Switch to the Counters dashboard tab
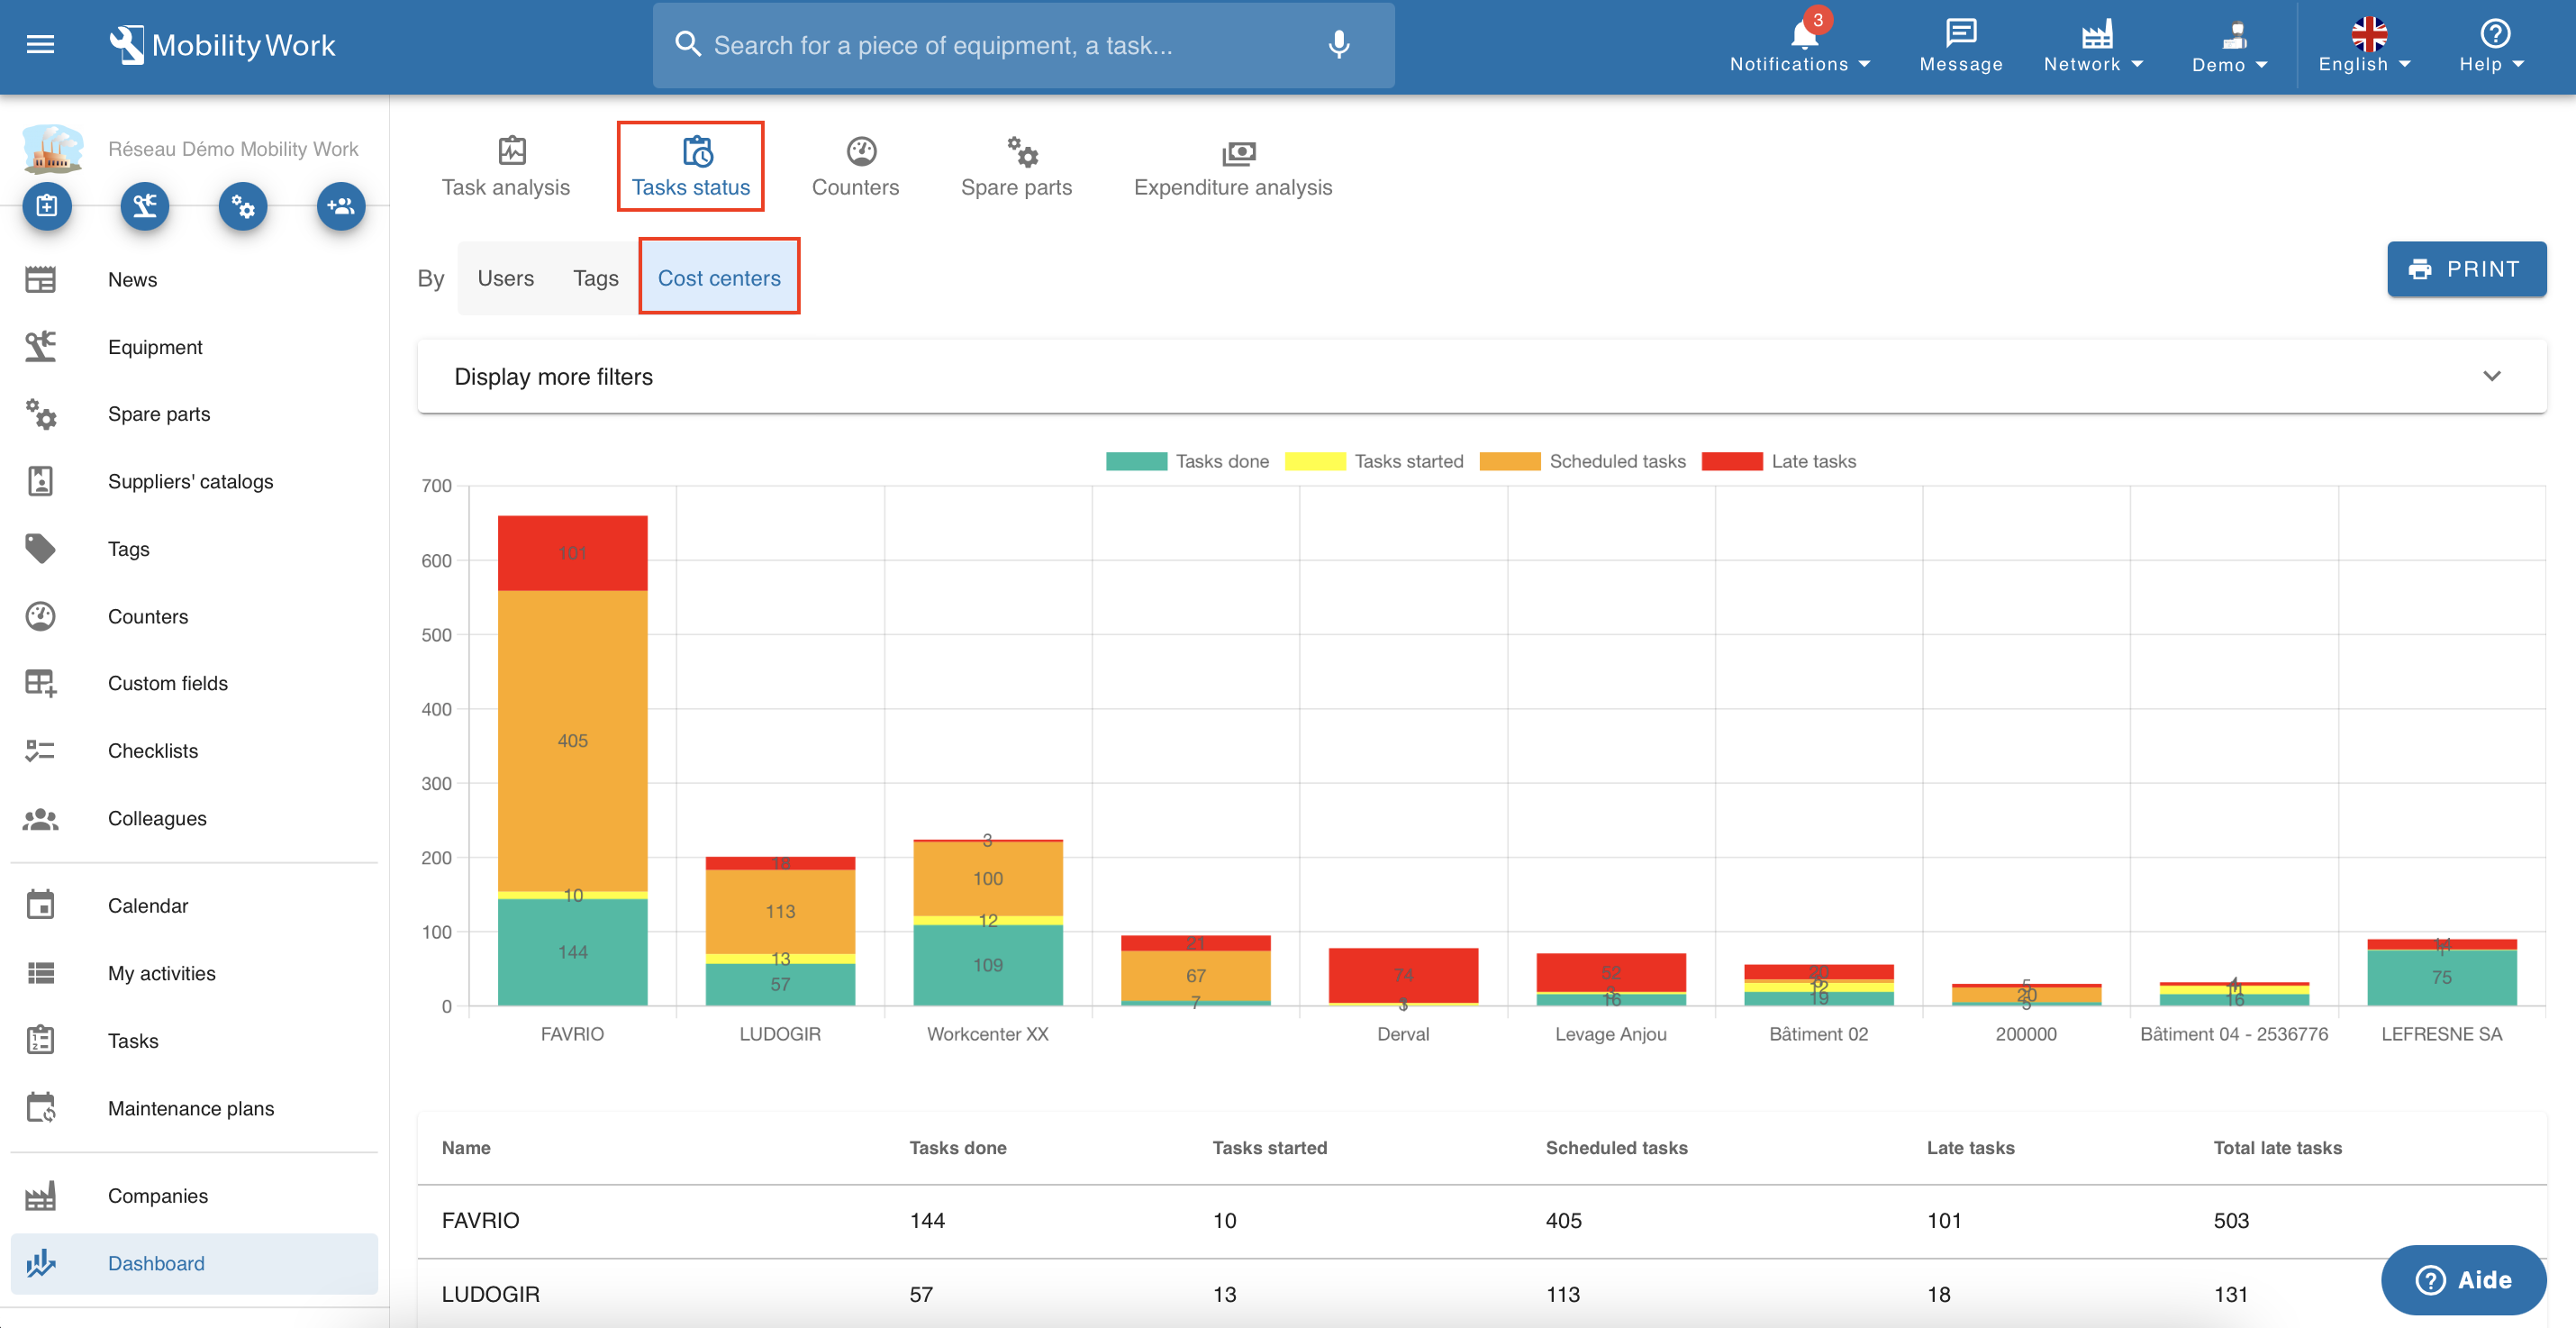The height and width of the screenshot is (1328, 2576). (855, 167)
